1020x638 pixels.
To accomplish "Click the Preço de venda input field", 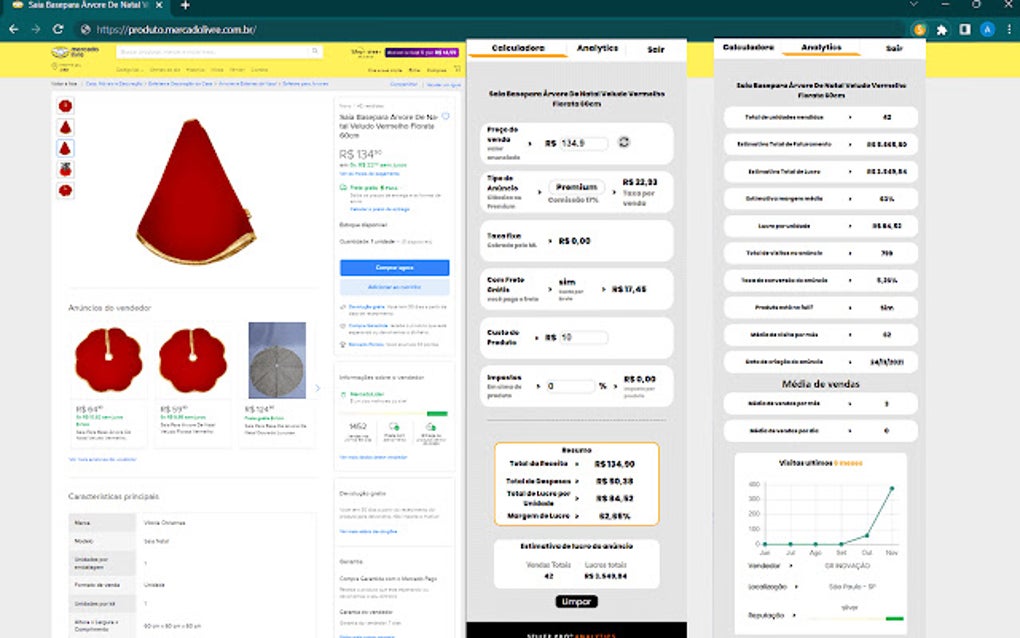I will (x=584, y=143).
